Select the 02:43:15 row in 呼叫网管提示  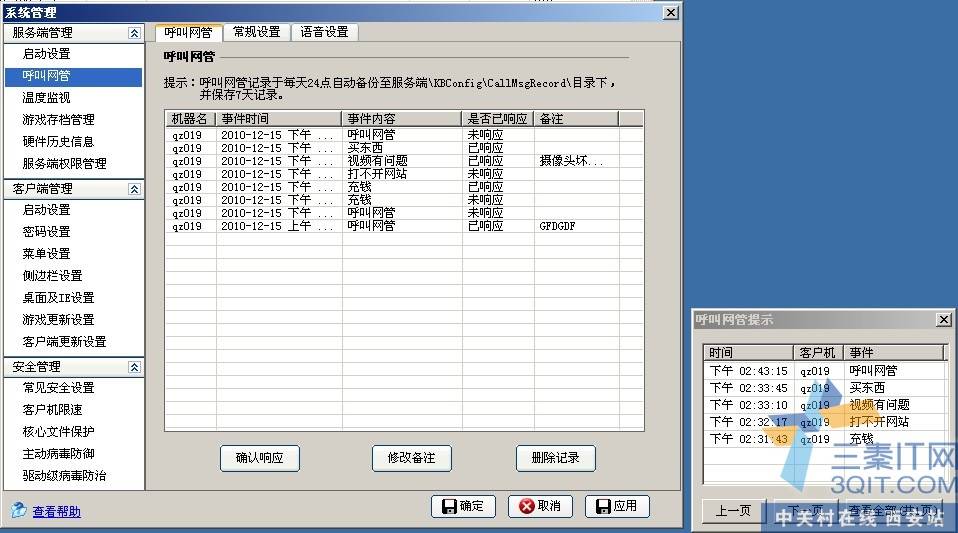(824, 371)
